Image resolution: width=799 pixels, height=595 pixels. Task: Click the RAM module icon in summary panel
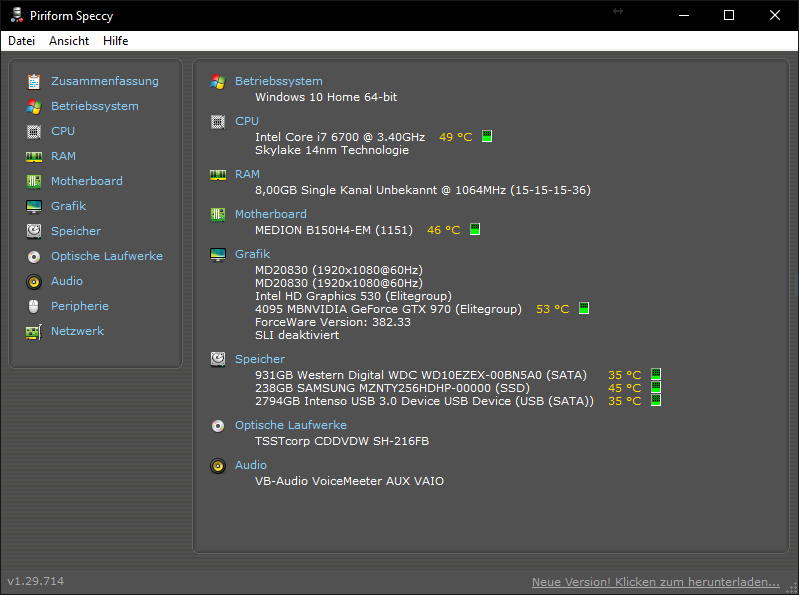coord(218,175)
